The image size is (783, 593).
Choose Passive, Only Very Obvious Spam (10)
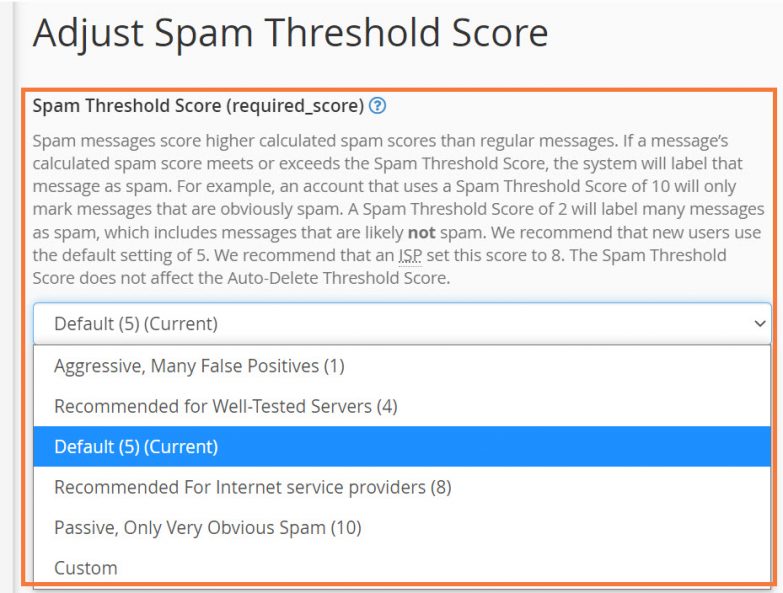pos(208,528)
